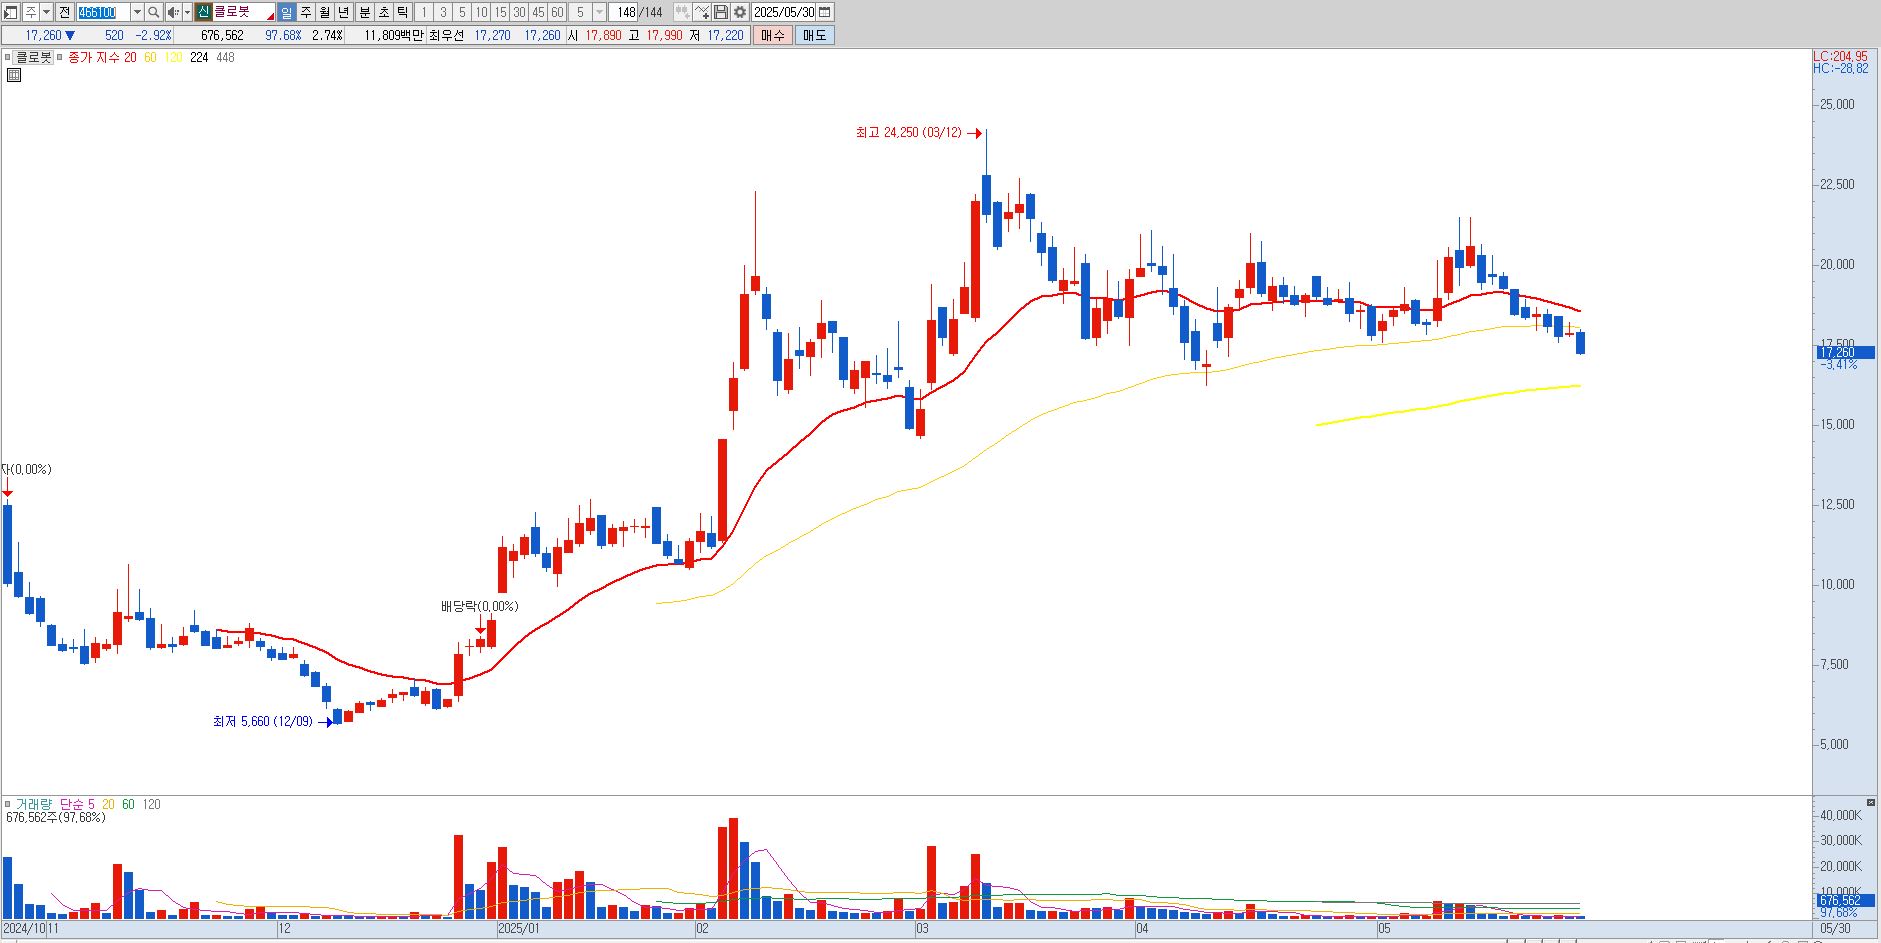Click the grid table icon below chart legend
The width and height of the screenshot is (1881, 943).
pyautogui.click(x=14, y=74)
